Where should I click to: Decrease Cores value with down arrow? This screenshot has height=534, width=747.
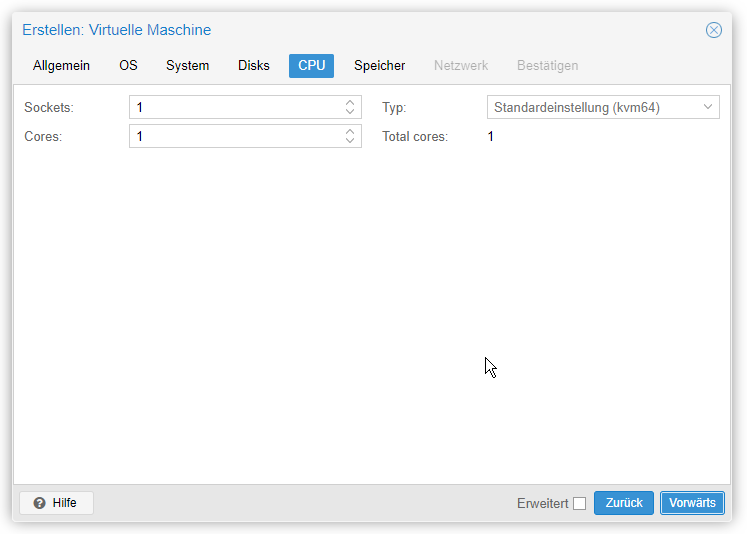[x=350, y=141]
